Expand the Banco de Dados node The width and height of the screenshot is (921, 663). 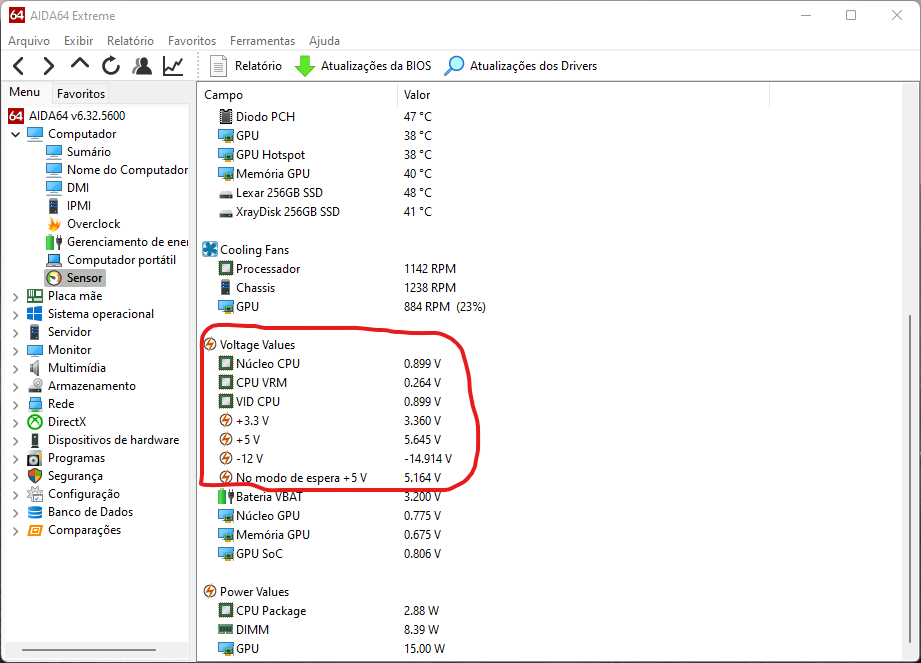point(15,513)
